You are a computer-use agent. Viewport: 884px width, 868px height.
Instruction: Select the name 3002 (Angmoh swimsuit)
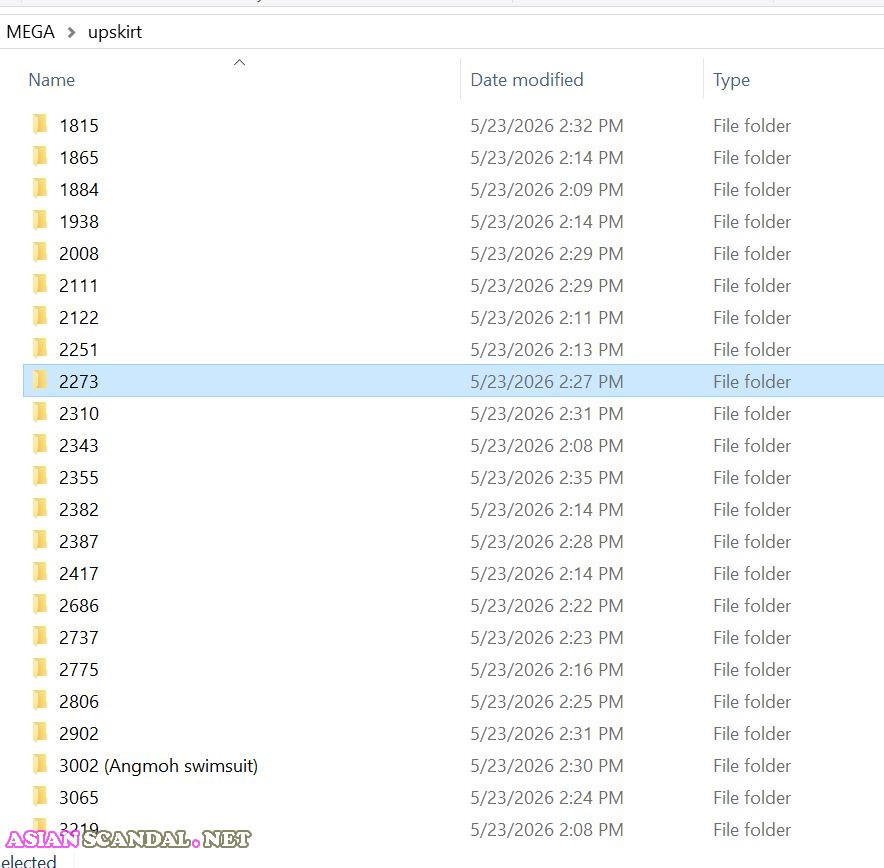click(158, 766)
